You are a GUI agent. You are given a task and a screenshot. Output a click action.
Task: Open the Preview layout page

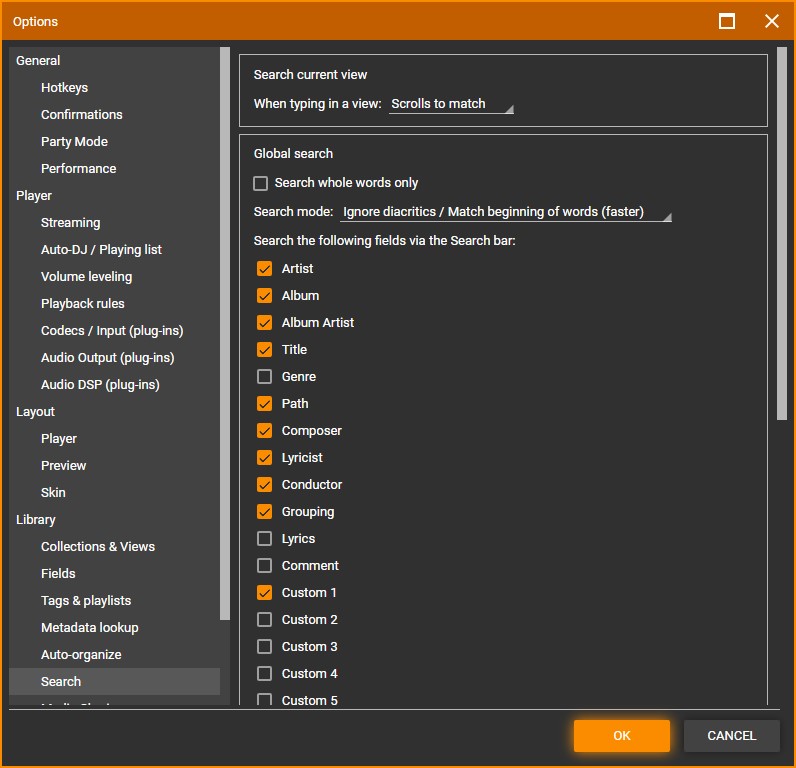tap(63, 465)
